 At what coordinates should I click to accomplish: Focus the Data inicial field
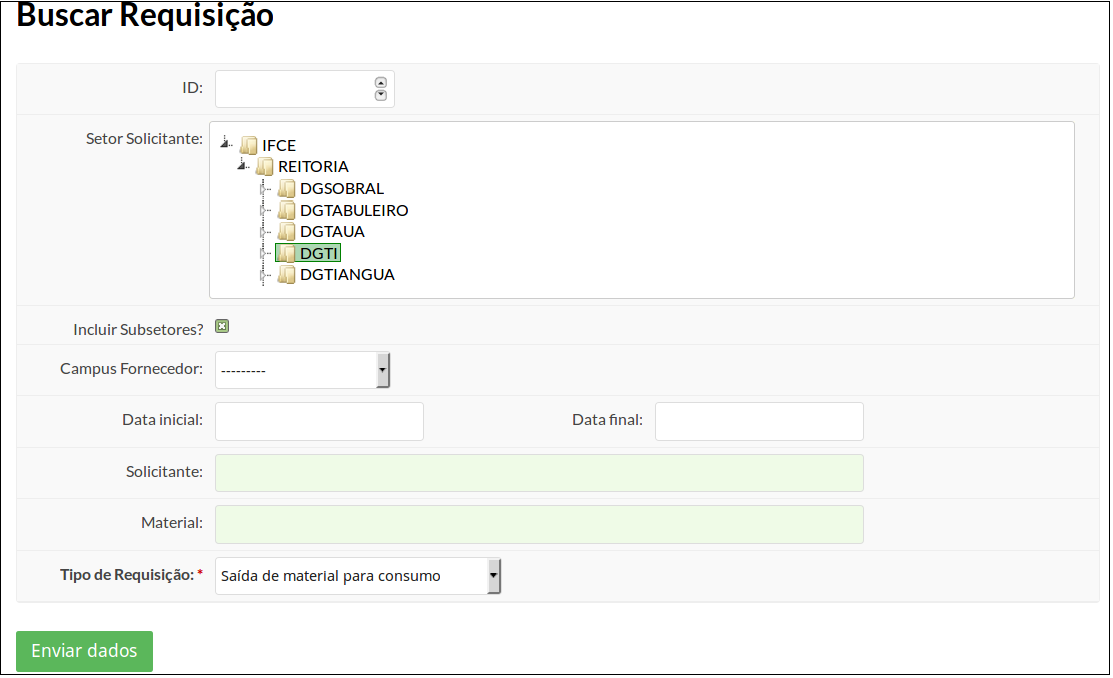pos(319,422)
